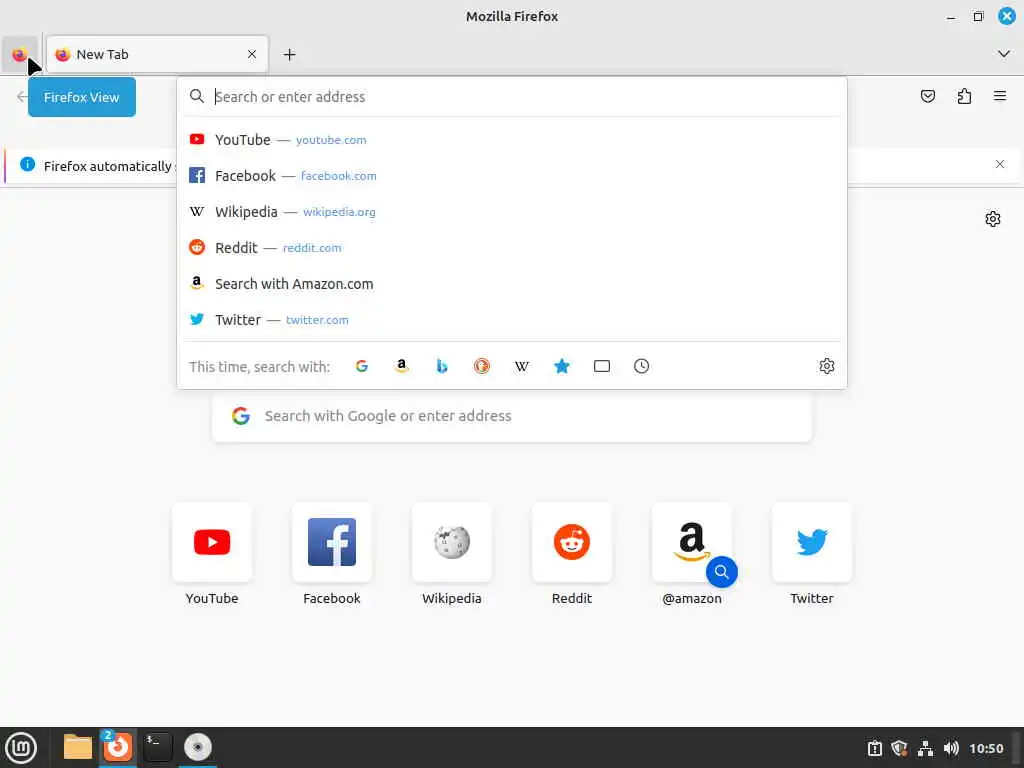
Task: Open the application hamburger menu
Action: pyautogui.click(x=1000, y=97)
